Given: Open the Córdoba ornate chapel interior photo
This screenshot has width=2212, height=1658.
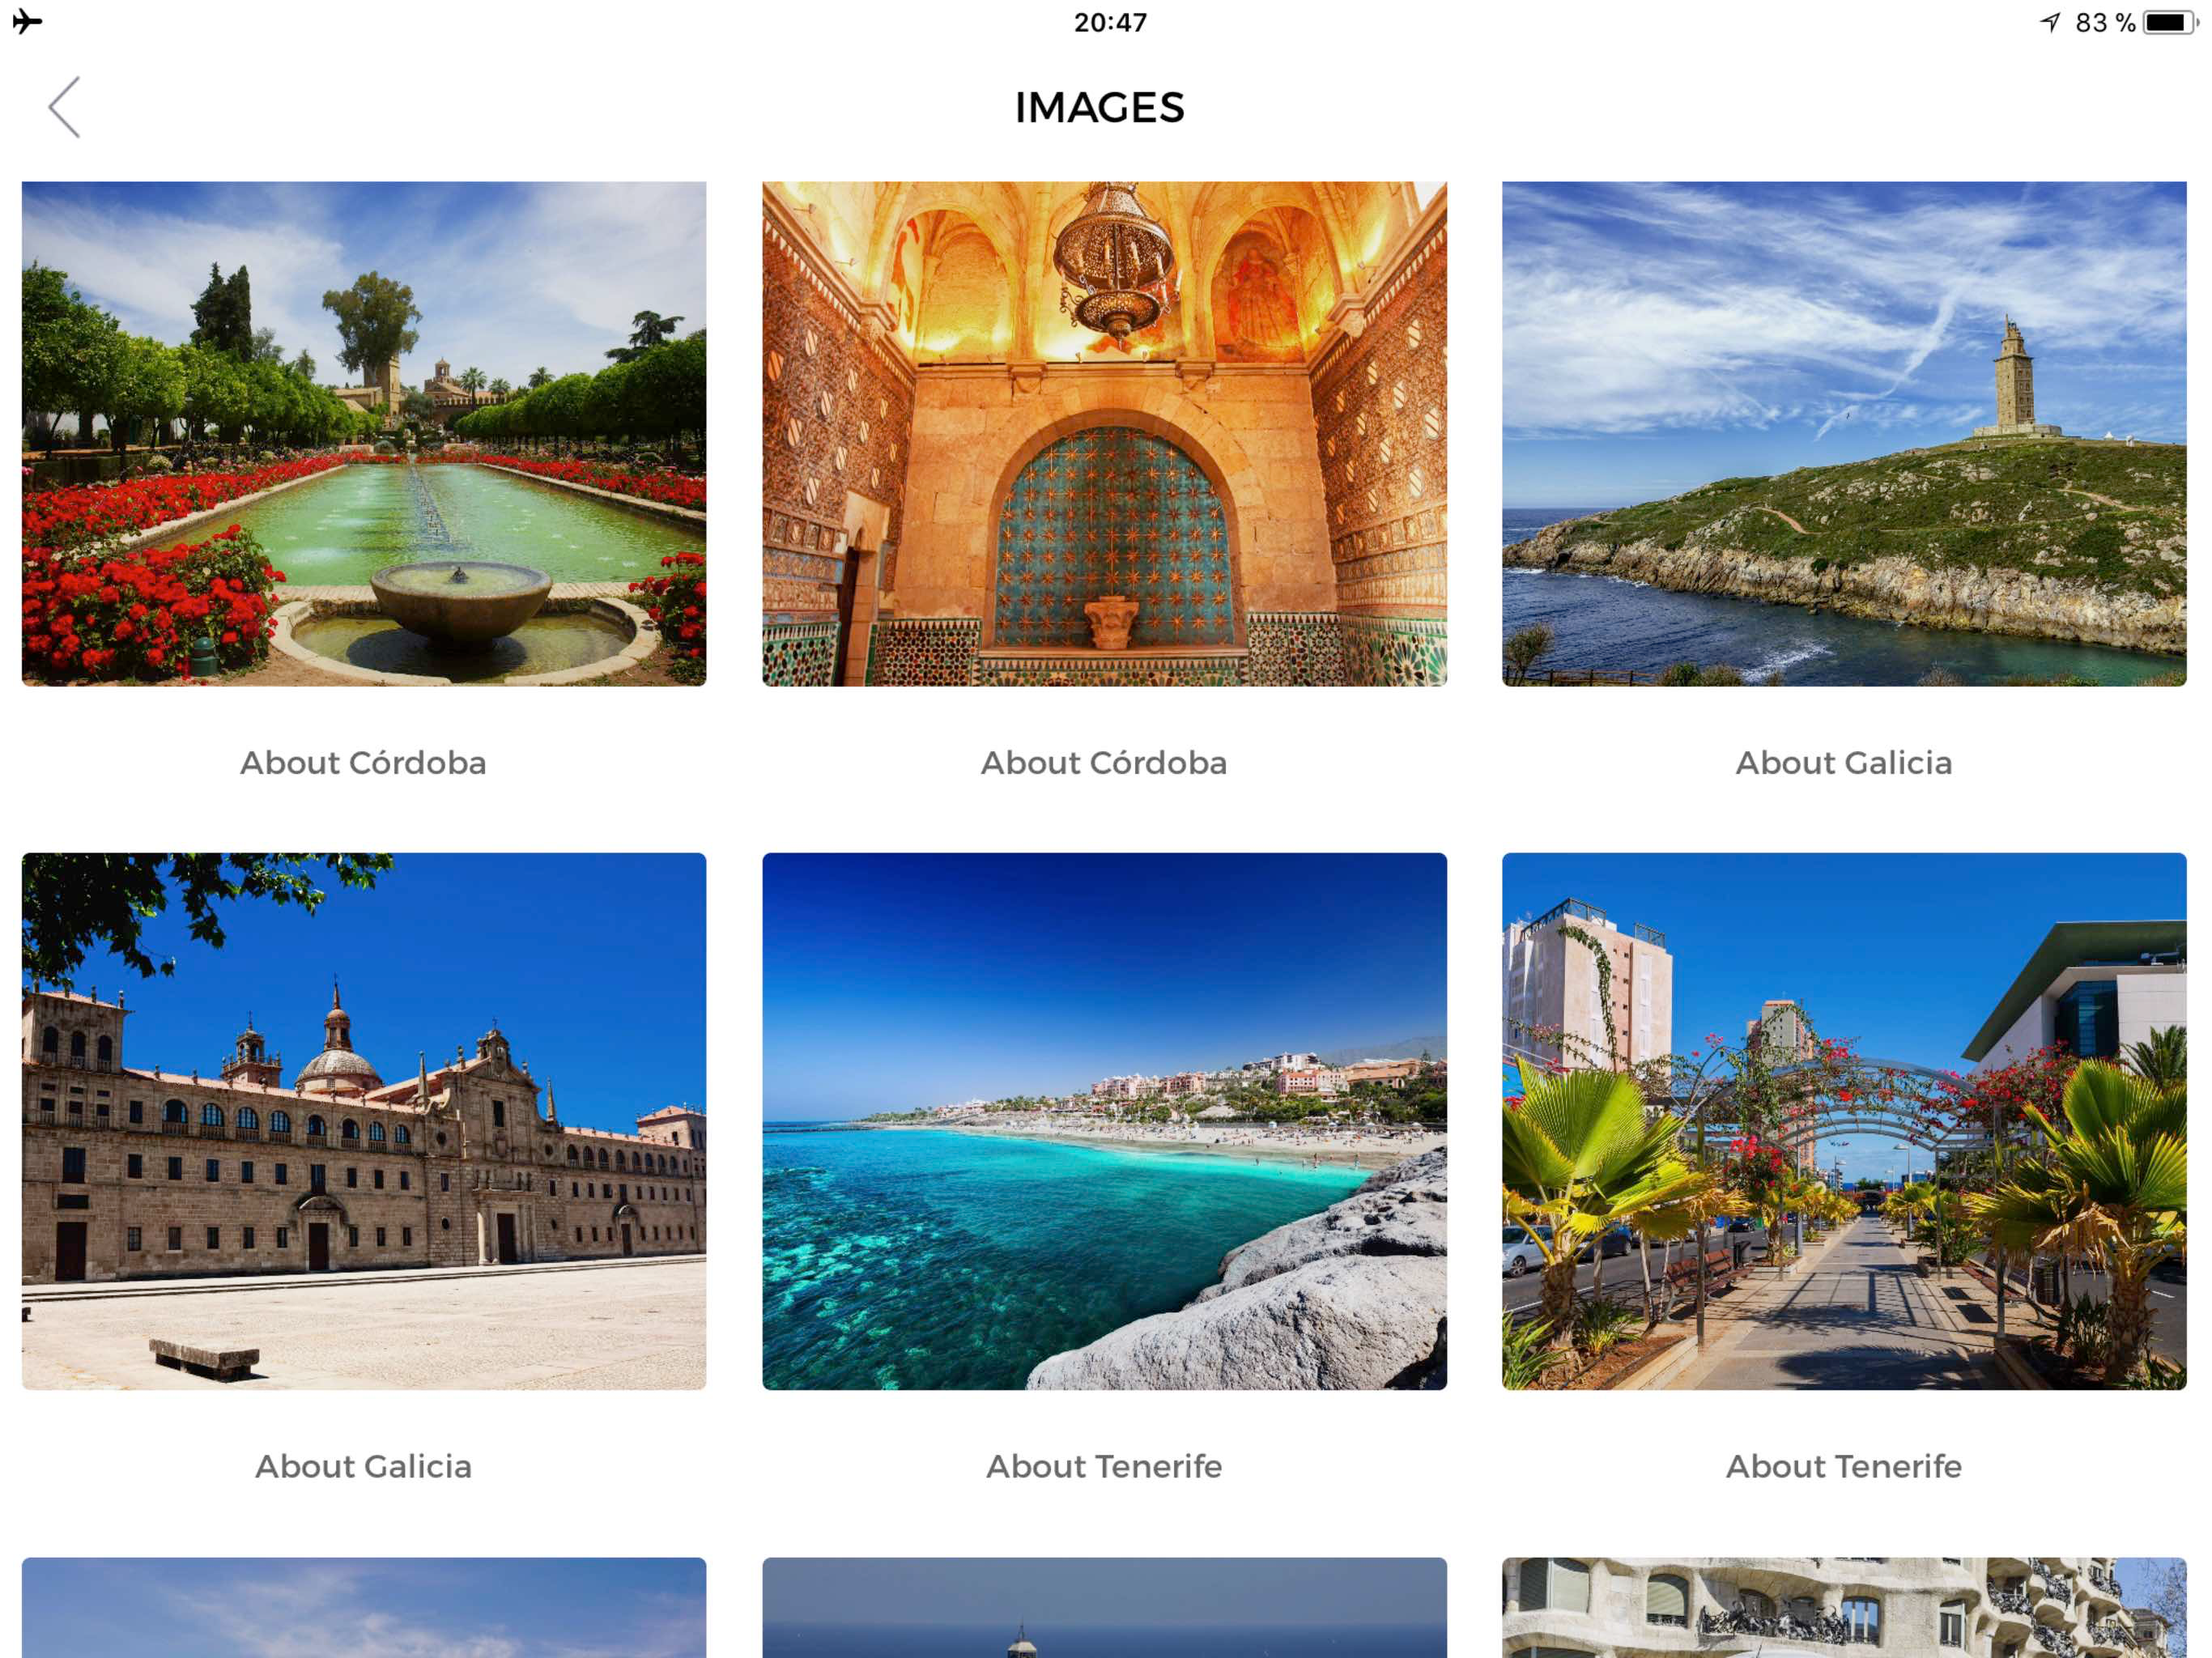Looking at the screenshot, I should point(1104,433).
